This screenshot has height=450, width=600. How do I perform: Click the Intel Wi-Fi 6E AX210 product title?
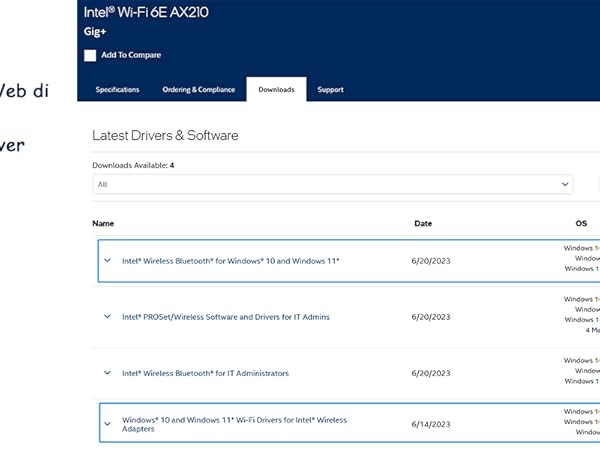click(x=152, y=12)
